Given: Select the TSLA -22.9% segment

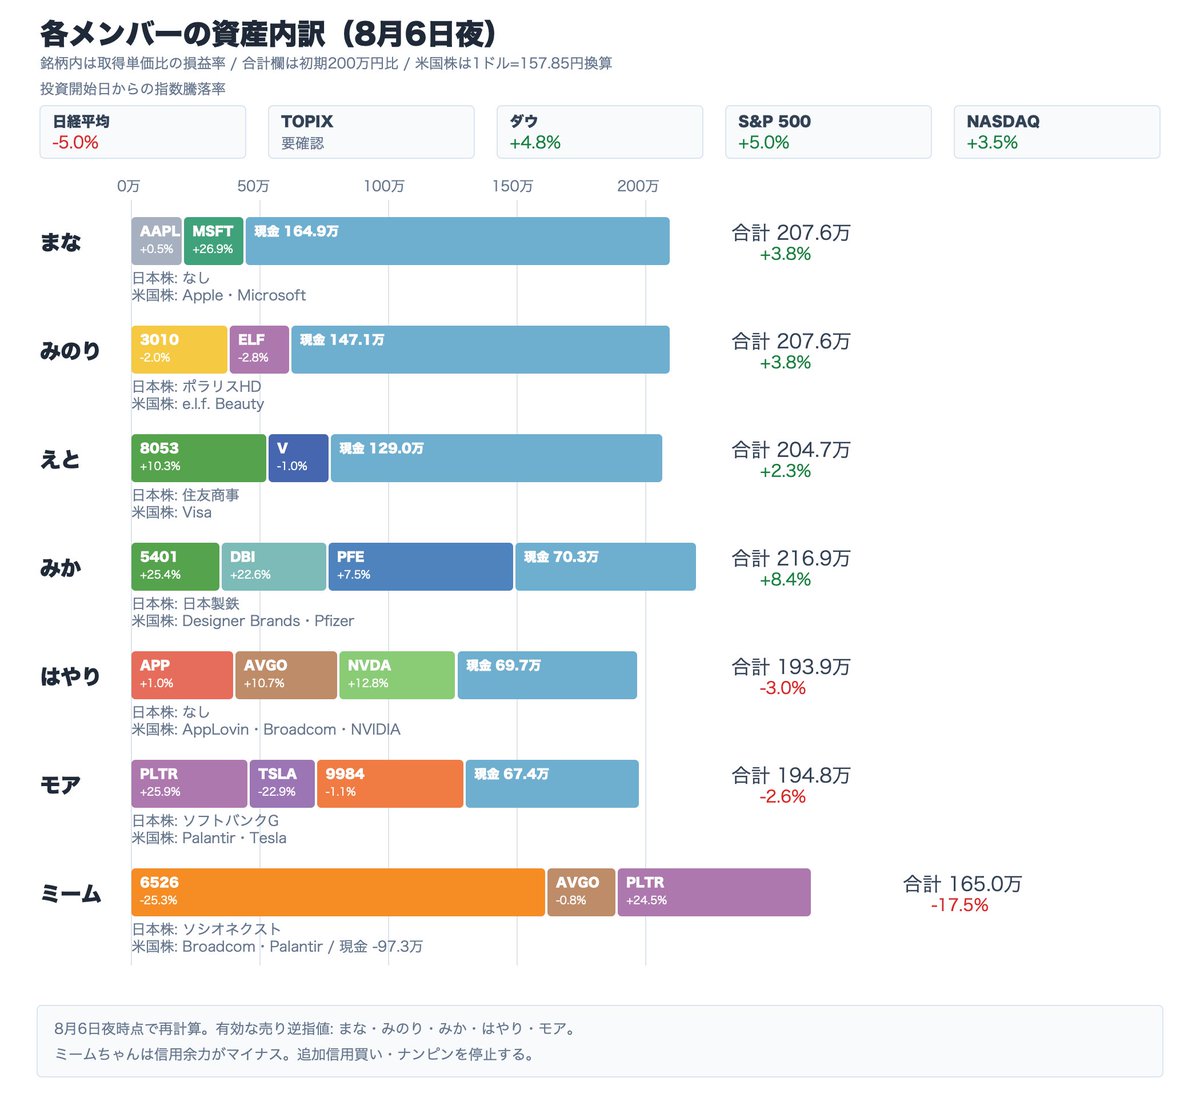Looking at the screenshot, I should (x=283, y=784).
